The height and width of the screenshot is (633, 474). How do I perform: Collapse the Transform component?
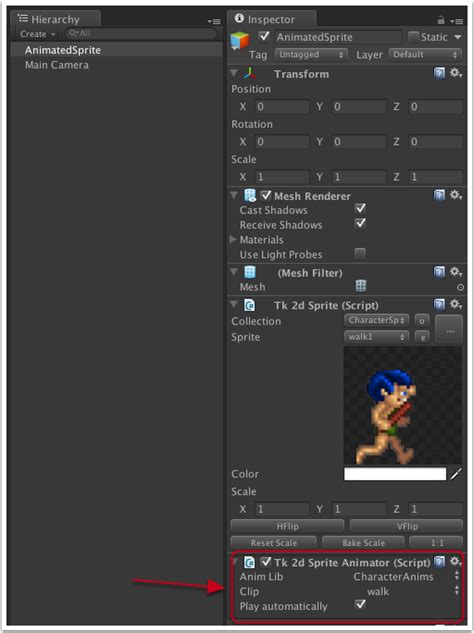[234, 73]
